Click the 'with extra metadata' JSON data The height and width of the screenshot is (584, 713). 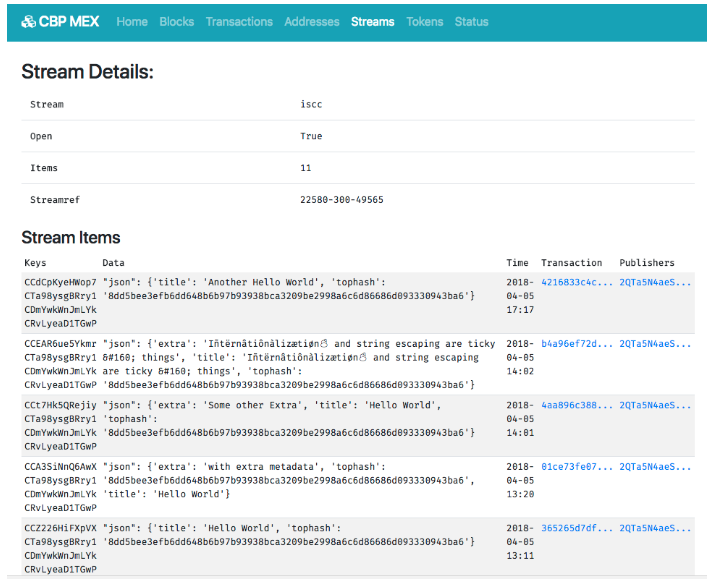[x=289, y=480]
